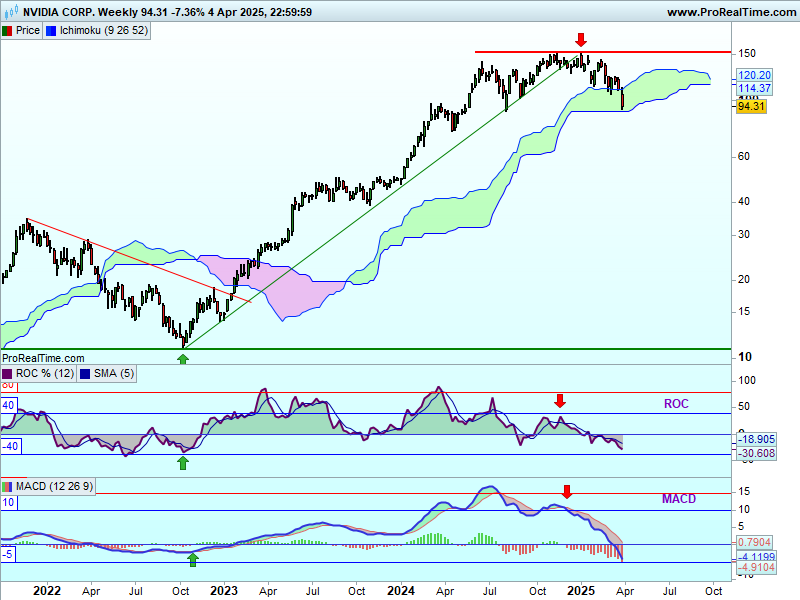Click the 2024 year label on time axis
The width and height of the screenshot is (800, 600).
click(401, 591)
